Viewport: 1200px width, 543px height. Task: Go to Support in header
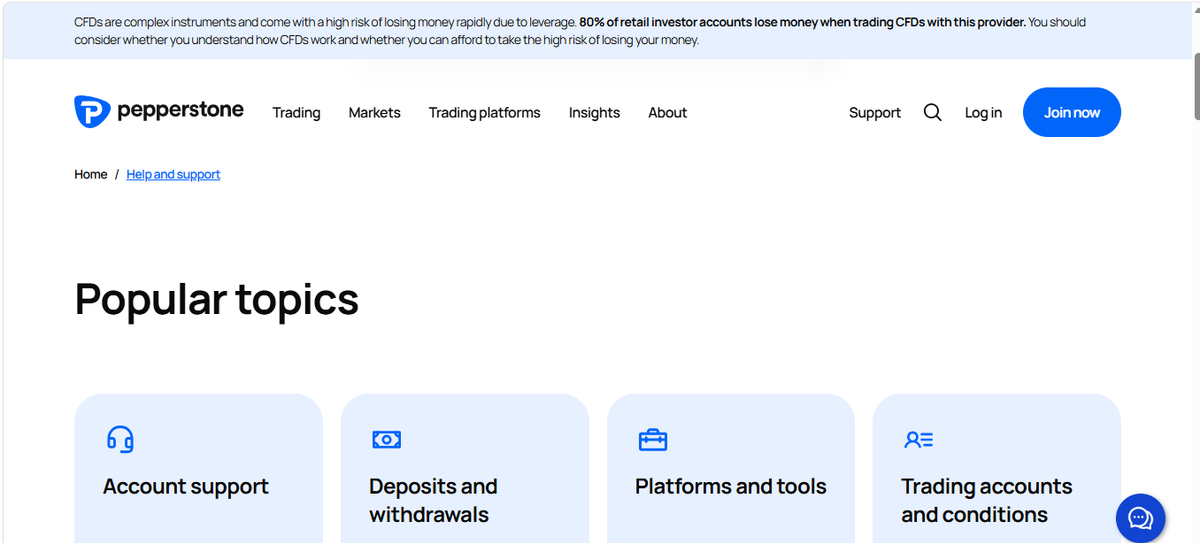875,113
